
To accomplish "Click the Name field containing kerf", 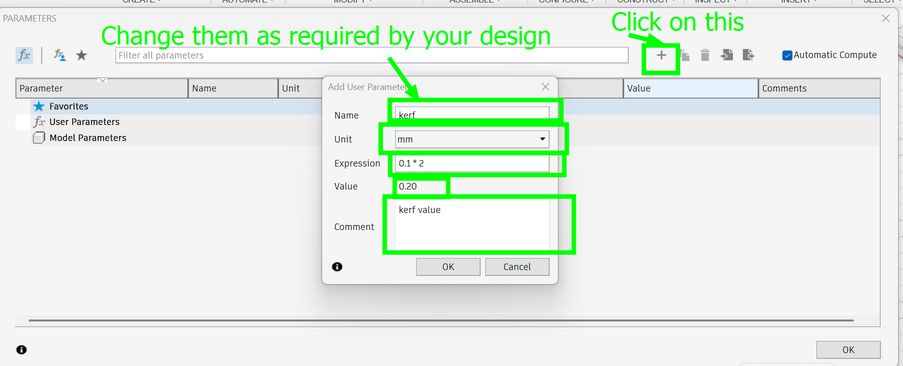I will coord(472,115).
